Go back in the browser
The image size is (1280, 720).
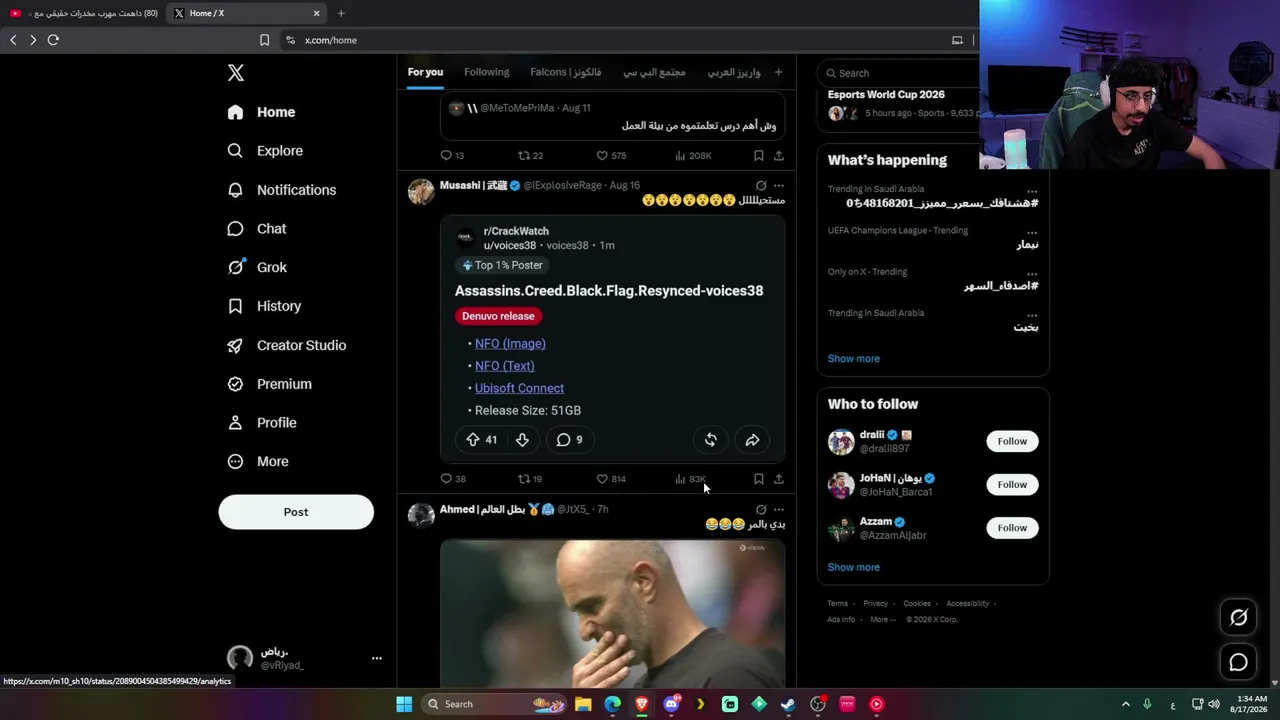tap(13, 40)
